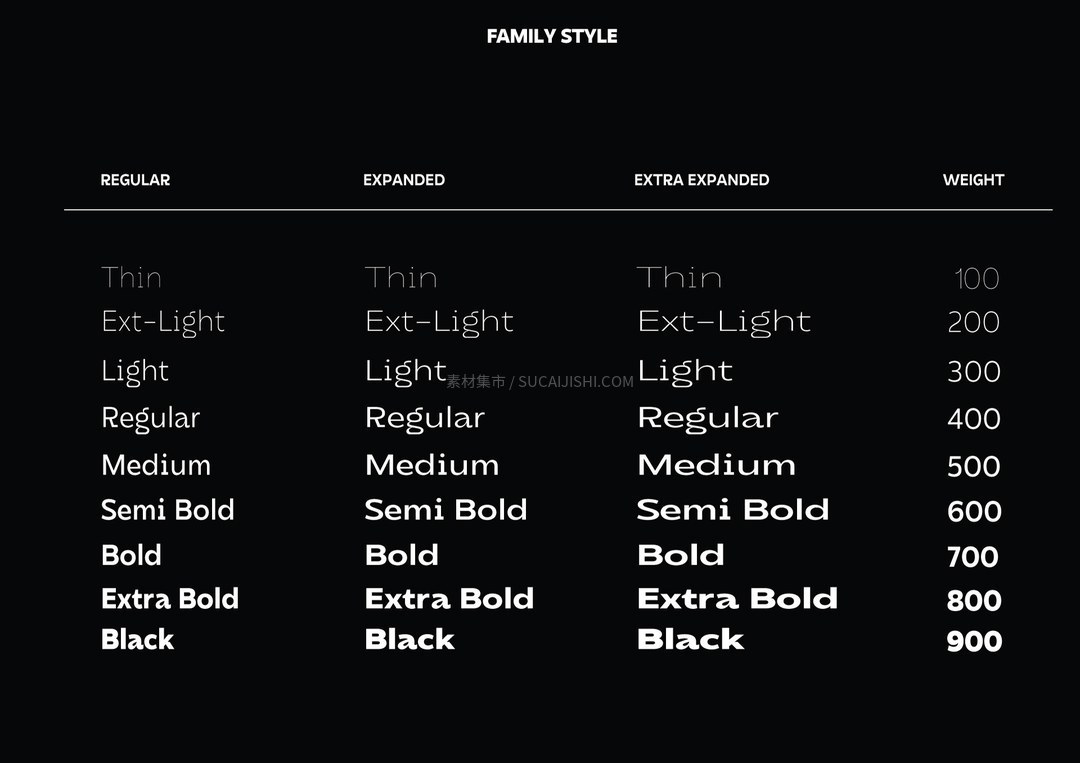
Task: Click Thin in the Extra Expanded column
Action: tap(680, 278)
